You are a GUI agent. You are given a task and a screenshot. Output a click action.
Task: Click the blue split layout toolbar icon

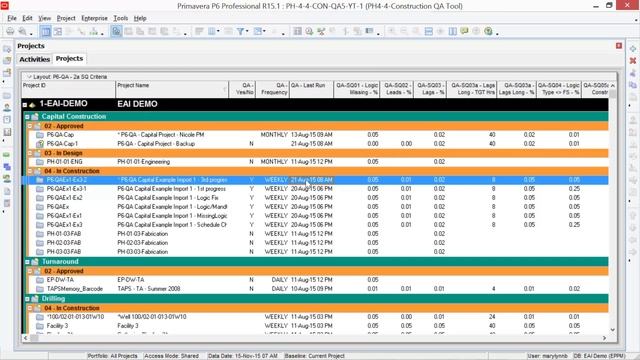(429, 31)
